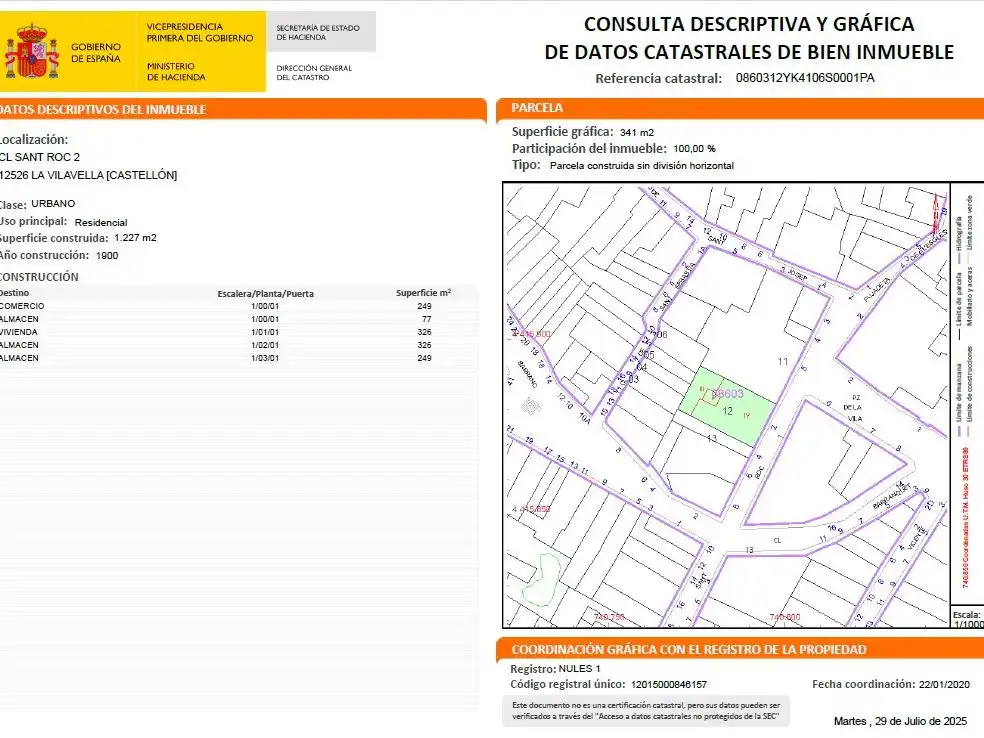
Task: Click the green contour outline on the map
Action: click(542, 580)
